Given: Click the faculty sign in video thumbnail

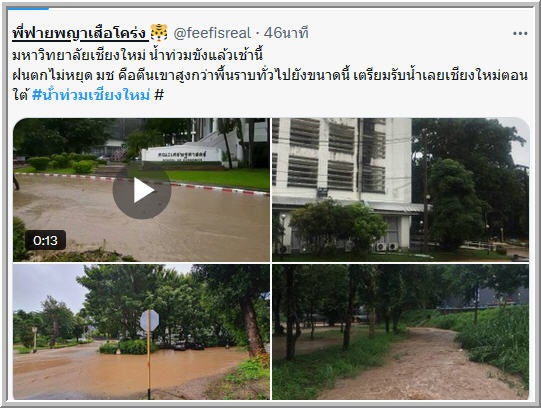Looking at the screenshot, I should (x=182, y=155).
